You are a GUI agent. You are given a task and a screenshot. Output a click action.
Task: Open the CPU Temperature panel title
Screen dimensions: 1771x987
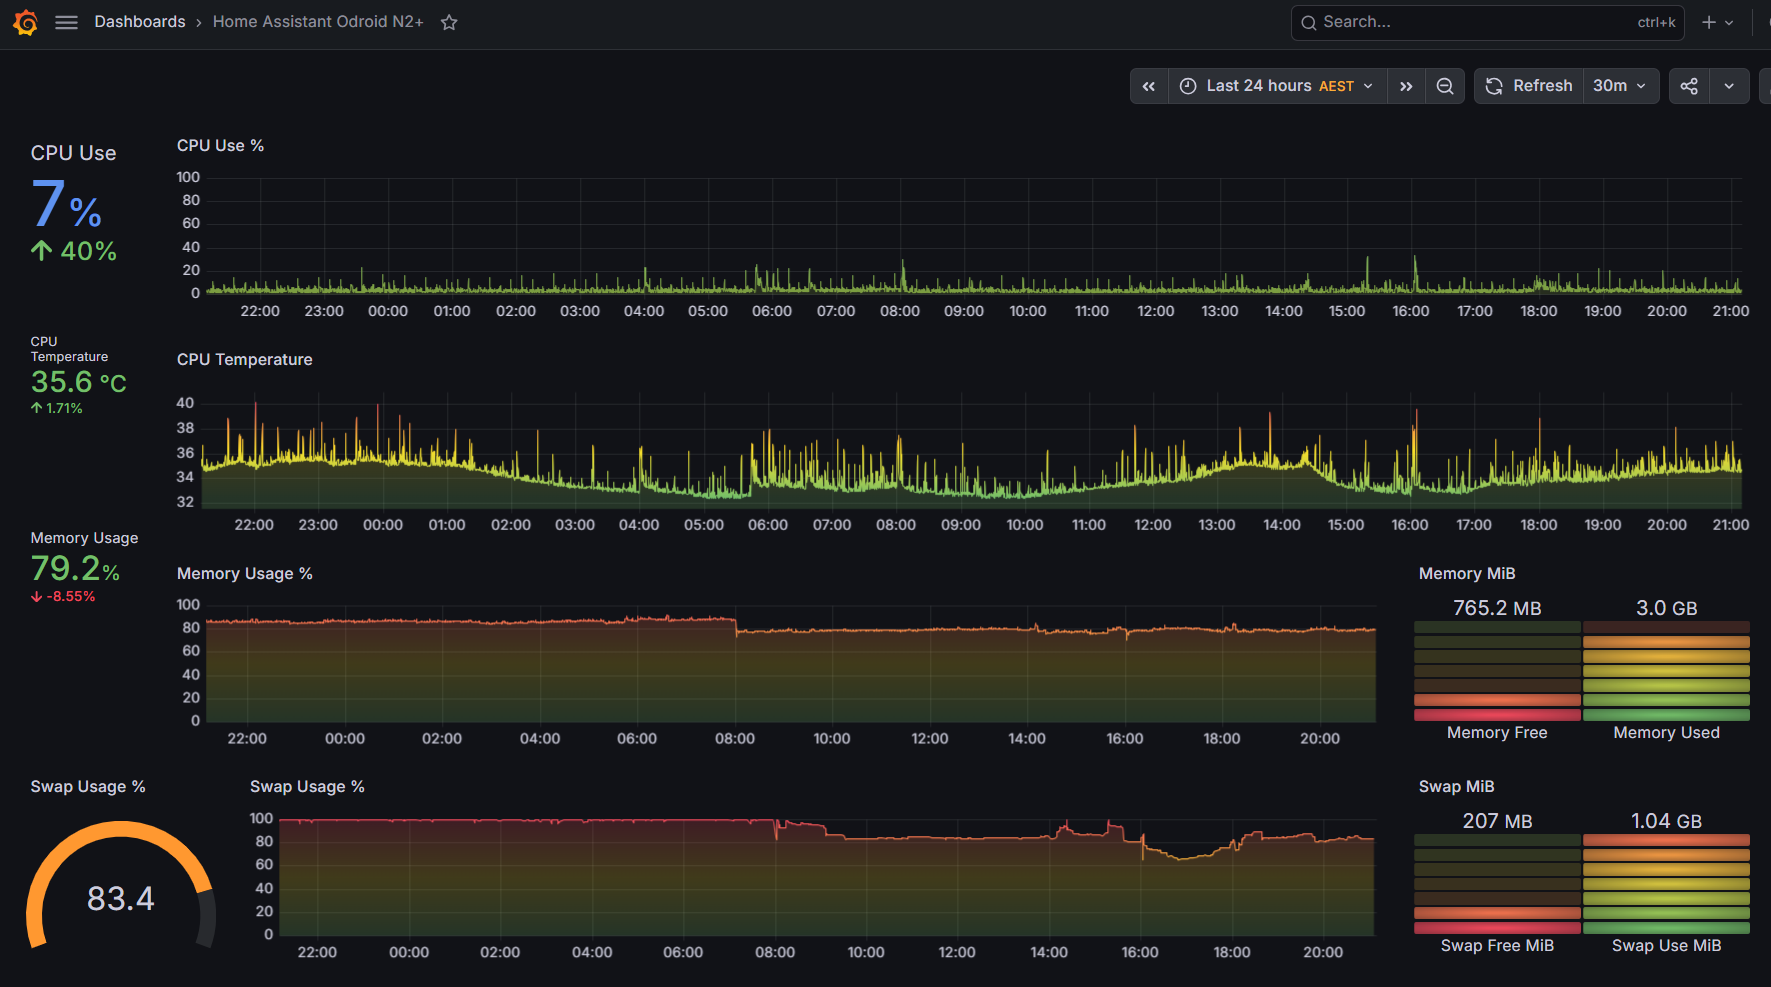click(244, 359)
